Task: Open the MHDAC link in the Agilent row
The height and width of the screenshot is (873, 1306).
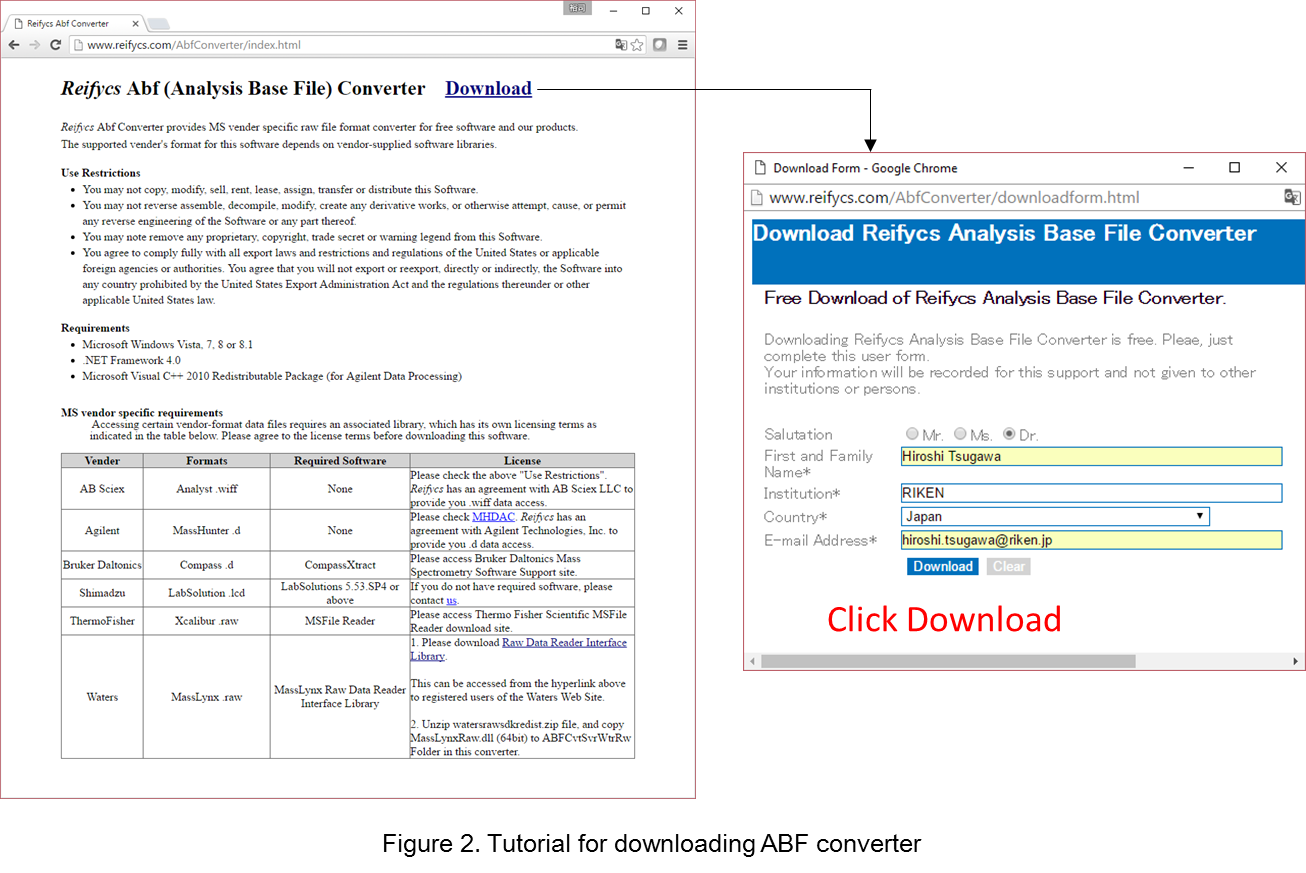Action: pyautogui.click(x=492, y=517)
